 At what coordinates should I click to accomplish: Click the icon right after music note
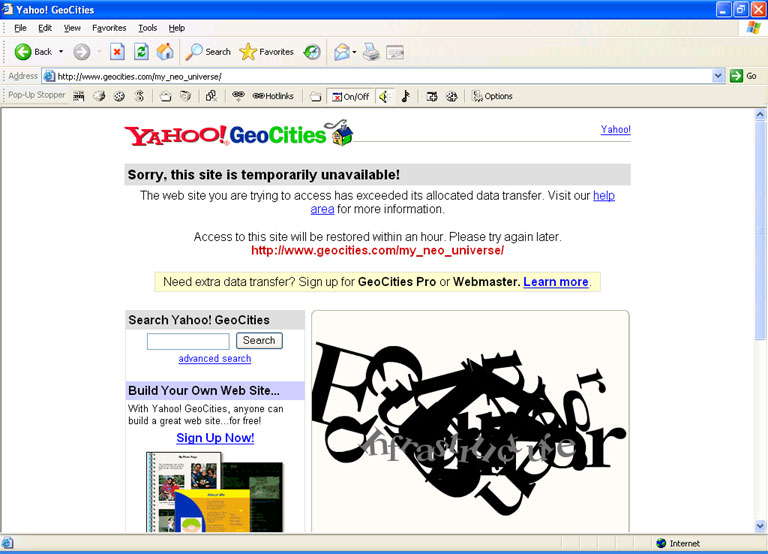click(x=432, y=96)
